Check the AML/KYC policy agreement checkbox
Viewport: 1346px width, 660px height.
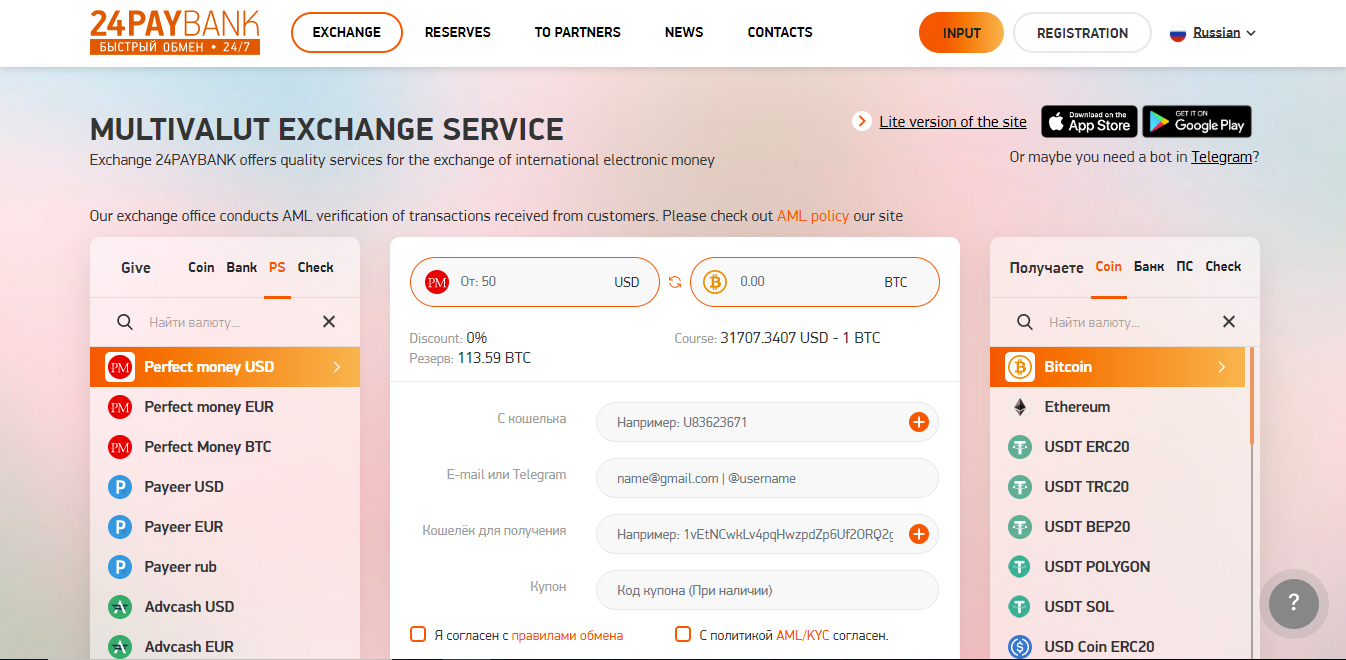click(683, 634)
